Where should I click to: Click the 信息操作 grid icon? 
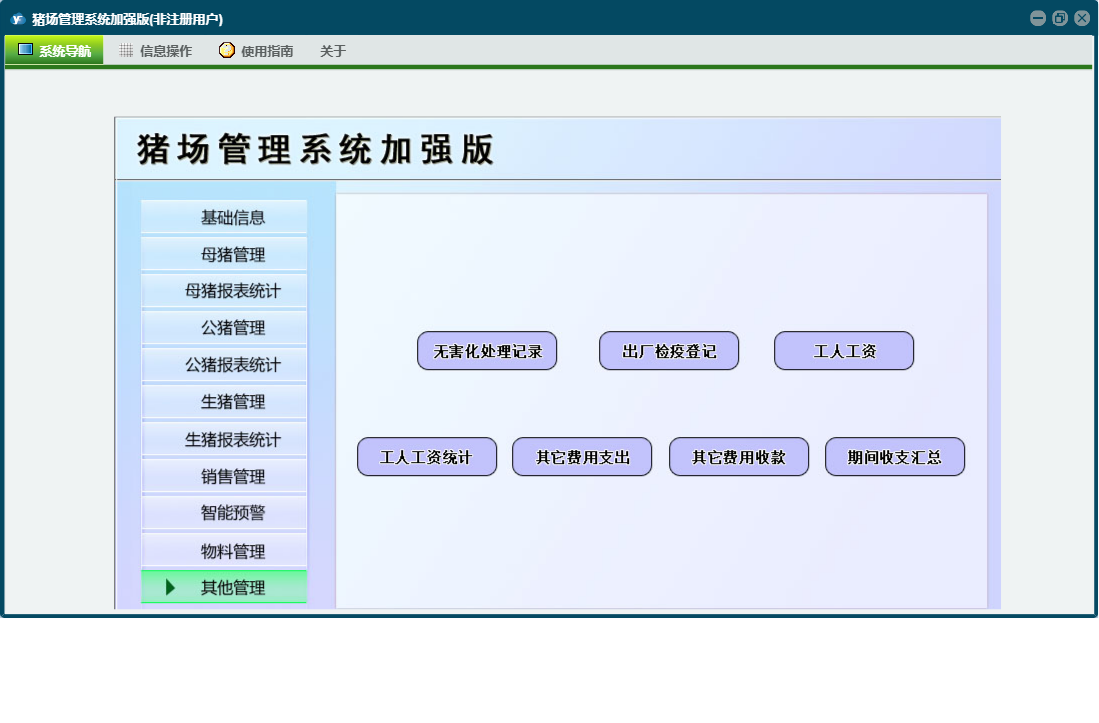click(x=126, y=50)
